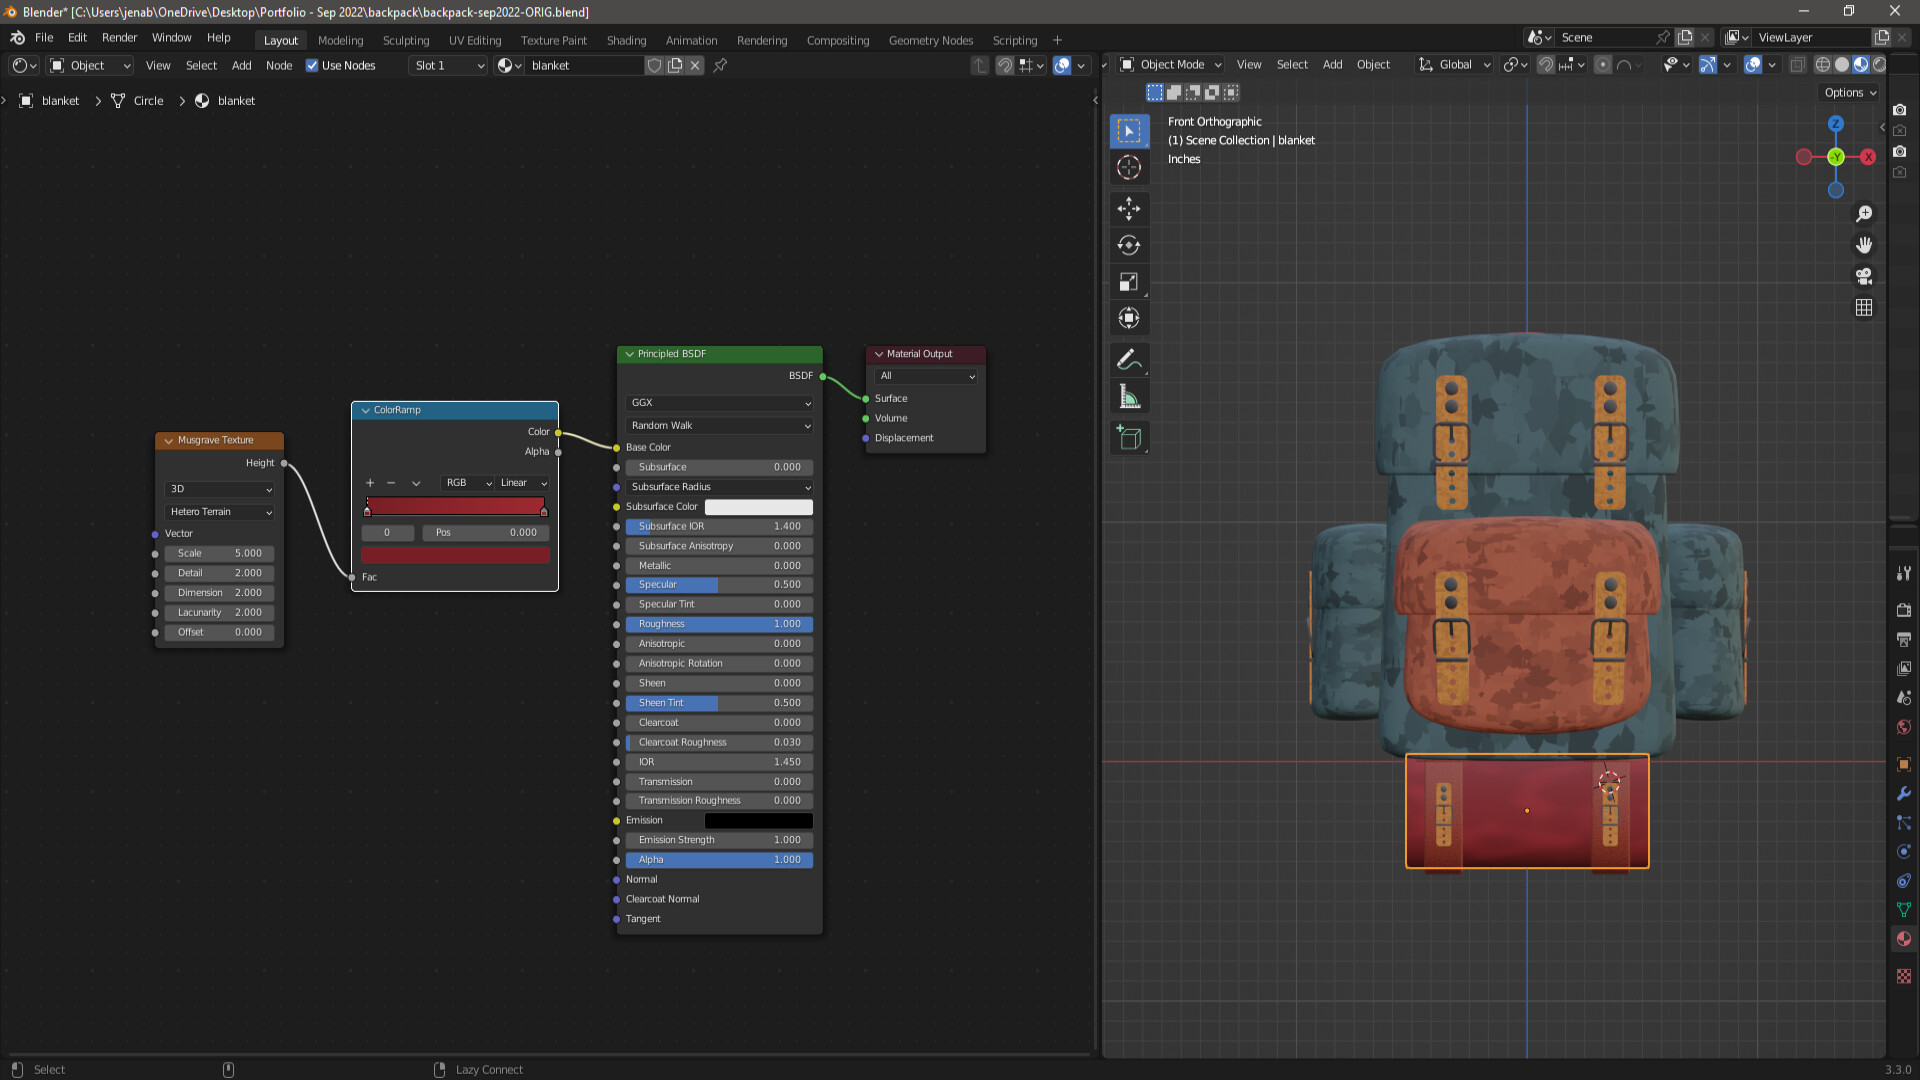Select the Rotate tool

point(1129,245)
